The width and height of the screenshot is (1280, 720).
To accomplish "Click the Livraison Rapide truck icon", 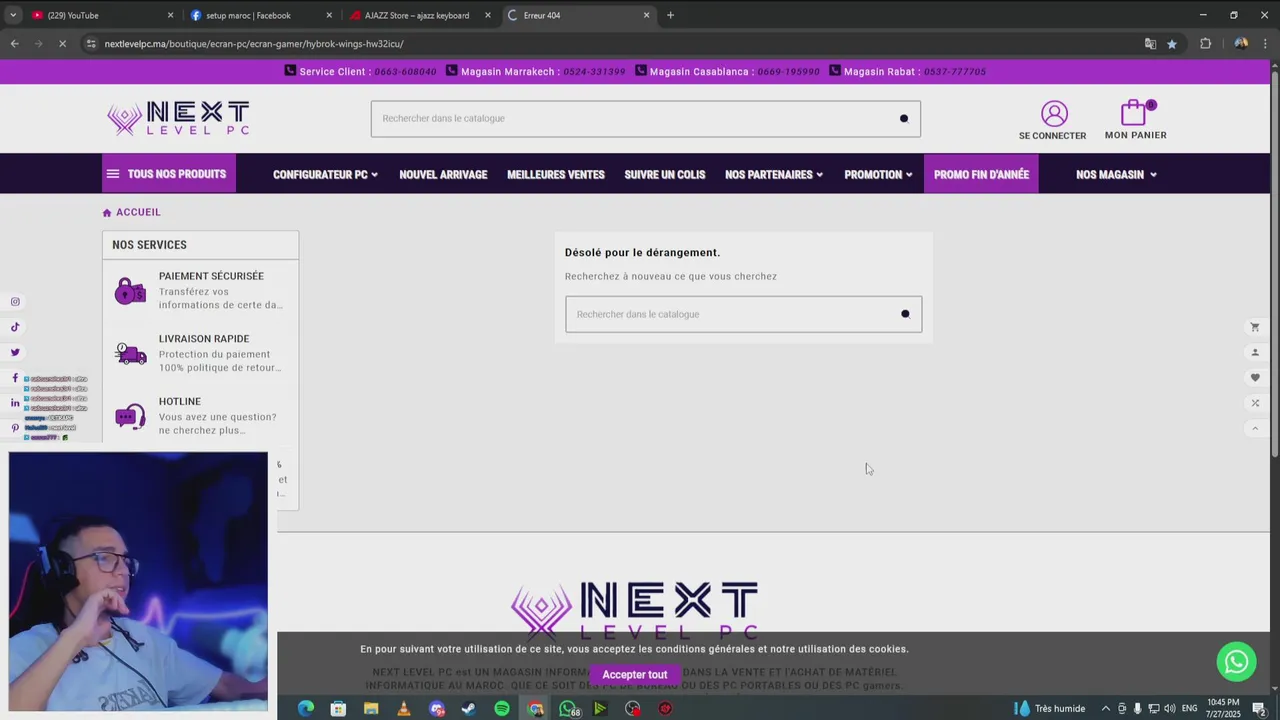I will 130,353.
